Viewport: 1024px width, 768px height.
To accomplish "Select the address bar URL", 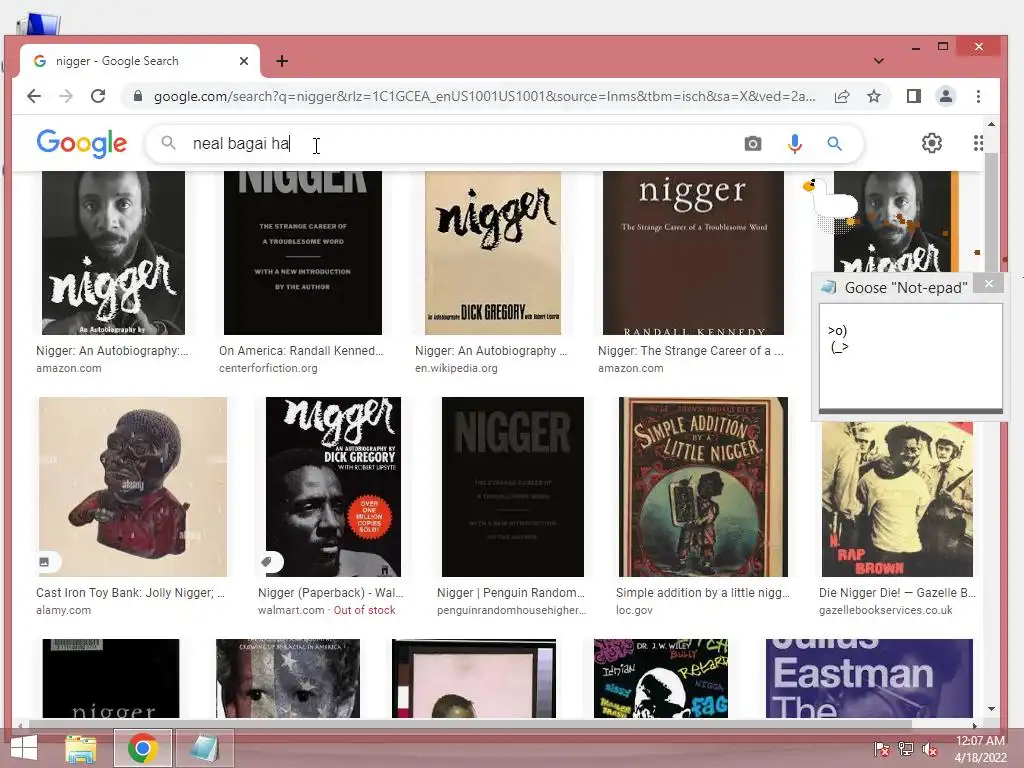I will pyautogui.click(x=484, y=96).
